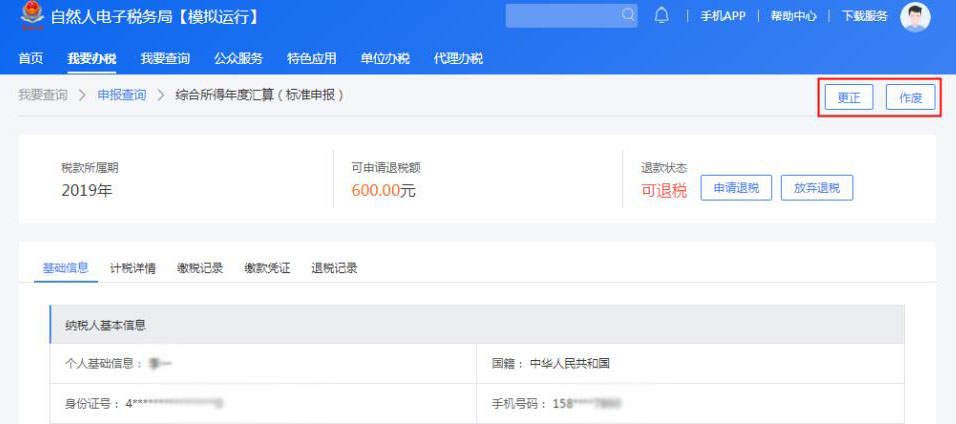Open 公众服务 navigation item
956x424 pixels.
[238, 58]
